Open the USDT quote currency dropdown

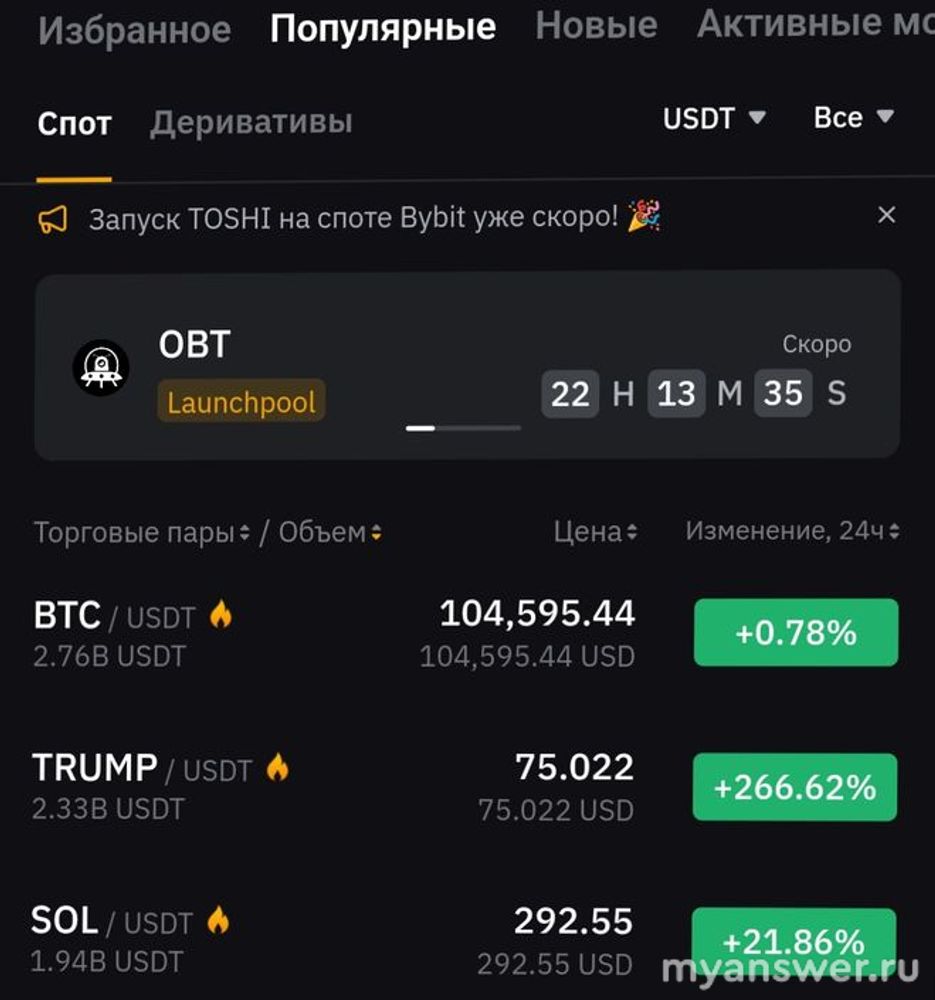714,118
